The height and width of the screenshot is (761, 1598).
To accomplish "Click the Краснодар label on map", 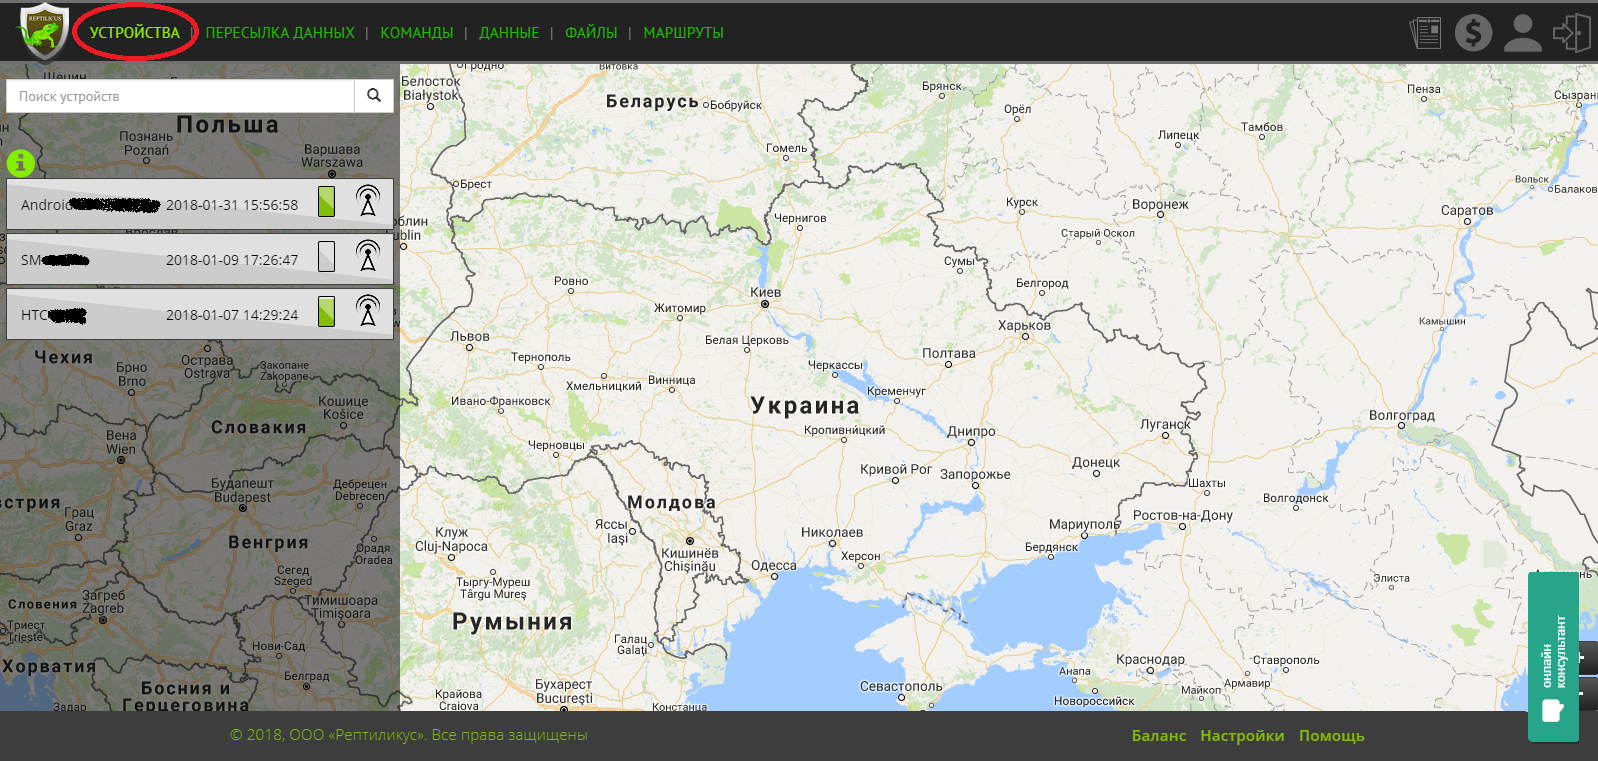I will click(x=1150, y=659).
